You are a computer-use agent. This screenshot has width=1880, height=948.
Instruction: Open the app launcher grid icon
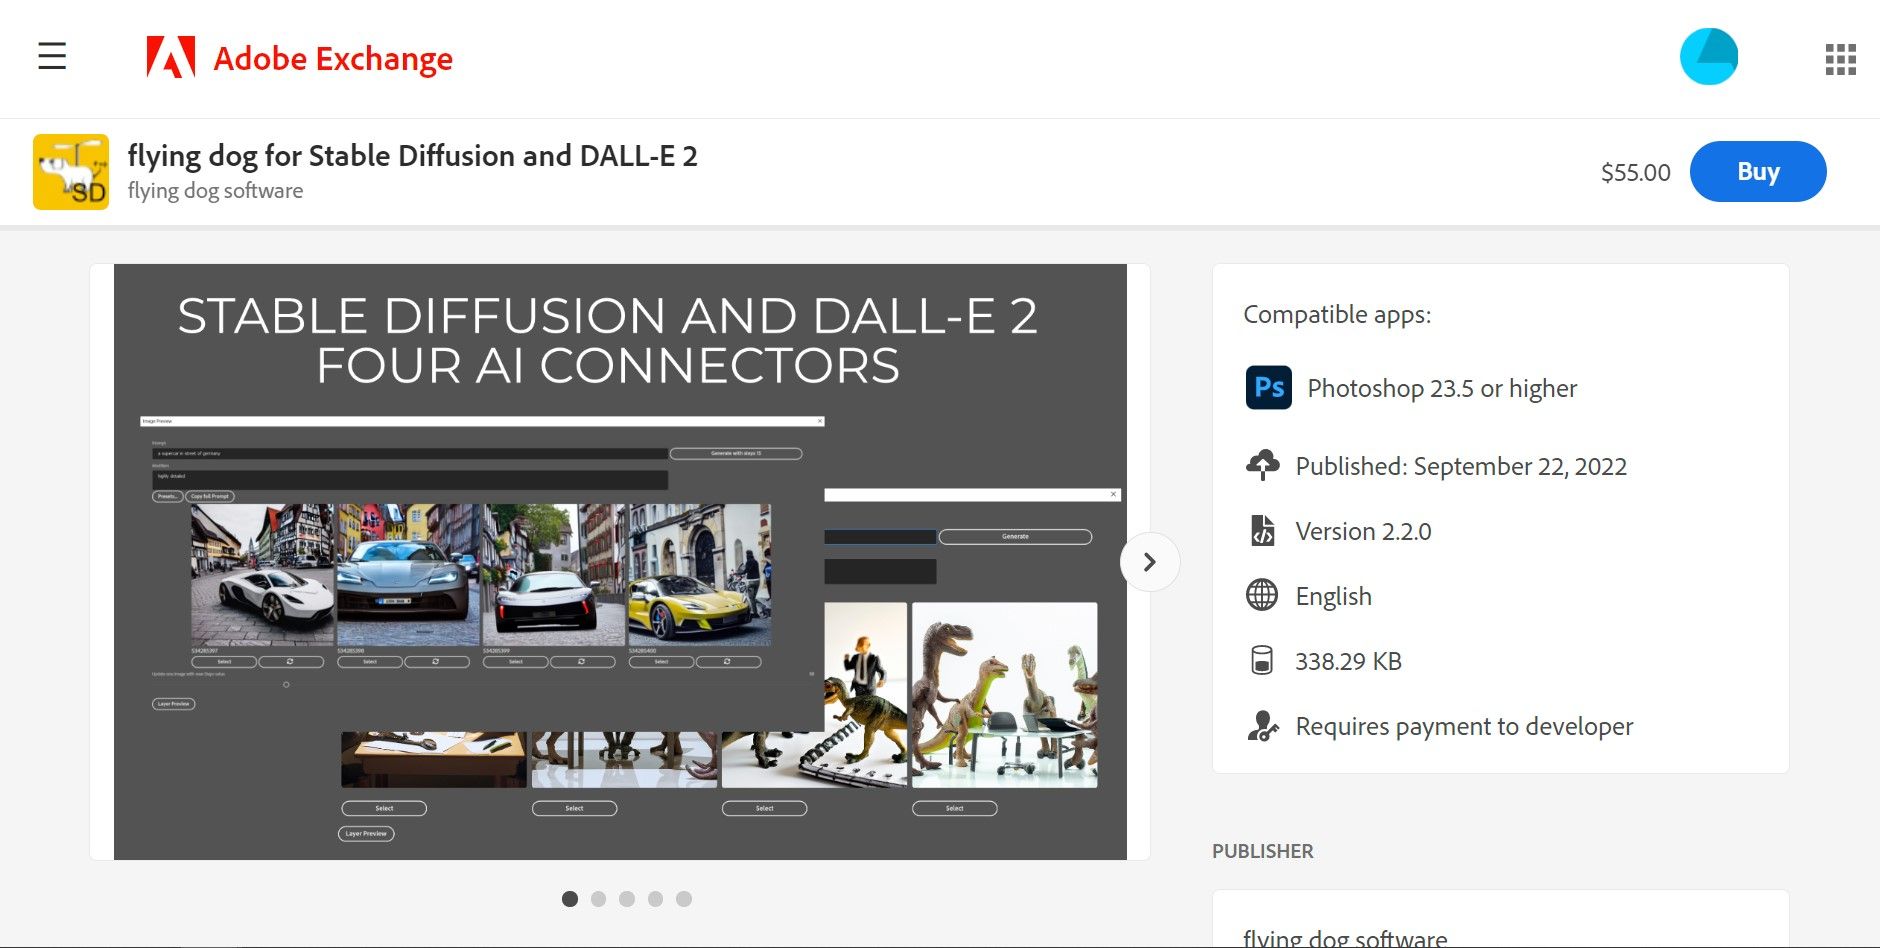tap(1839, 57)
